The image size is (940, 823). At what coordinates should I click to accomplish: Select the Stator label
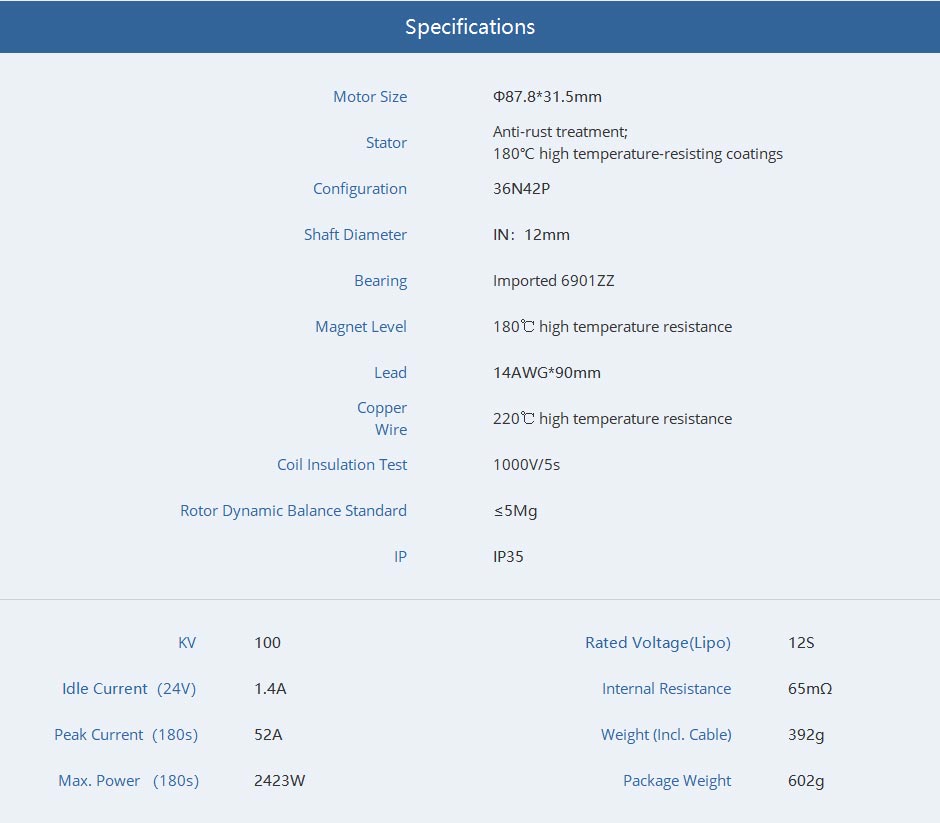pyautogui.click(x=386, y=143)
